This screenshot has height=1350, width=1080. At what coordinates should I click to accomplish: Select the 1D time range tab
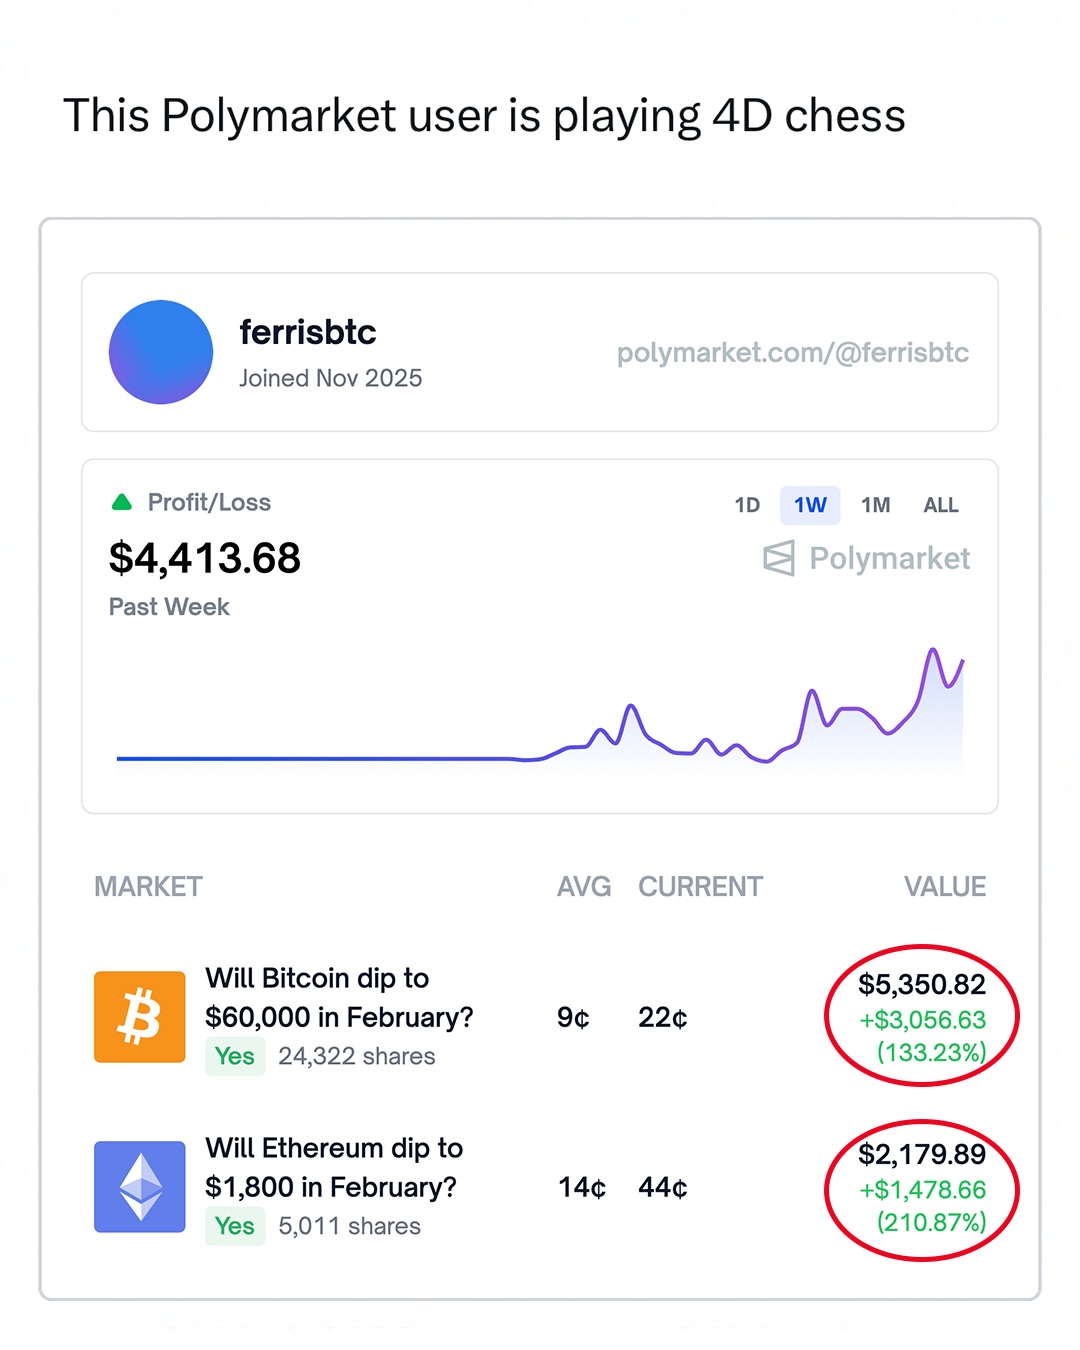pos(747,505)
